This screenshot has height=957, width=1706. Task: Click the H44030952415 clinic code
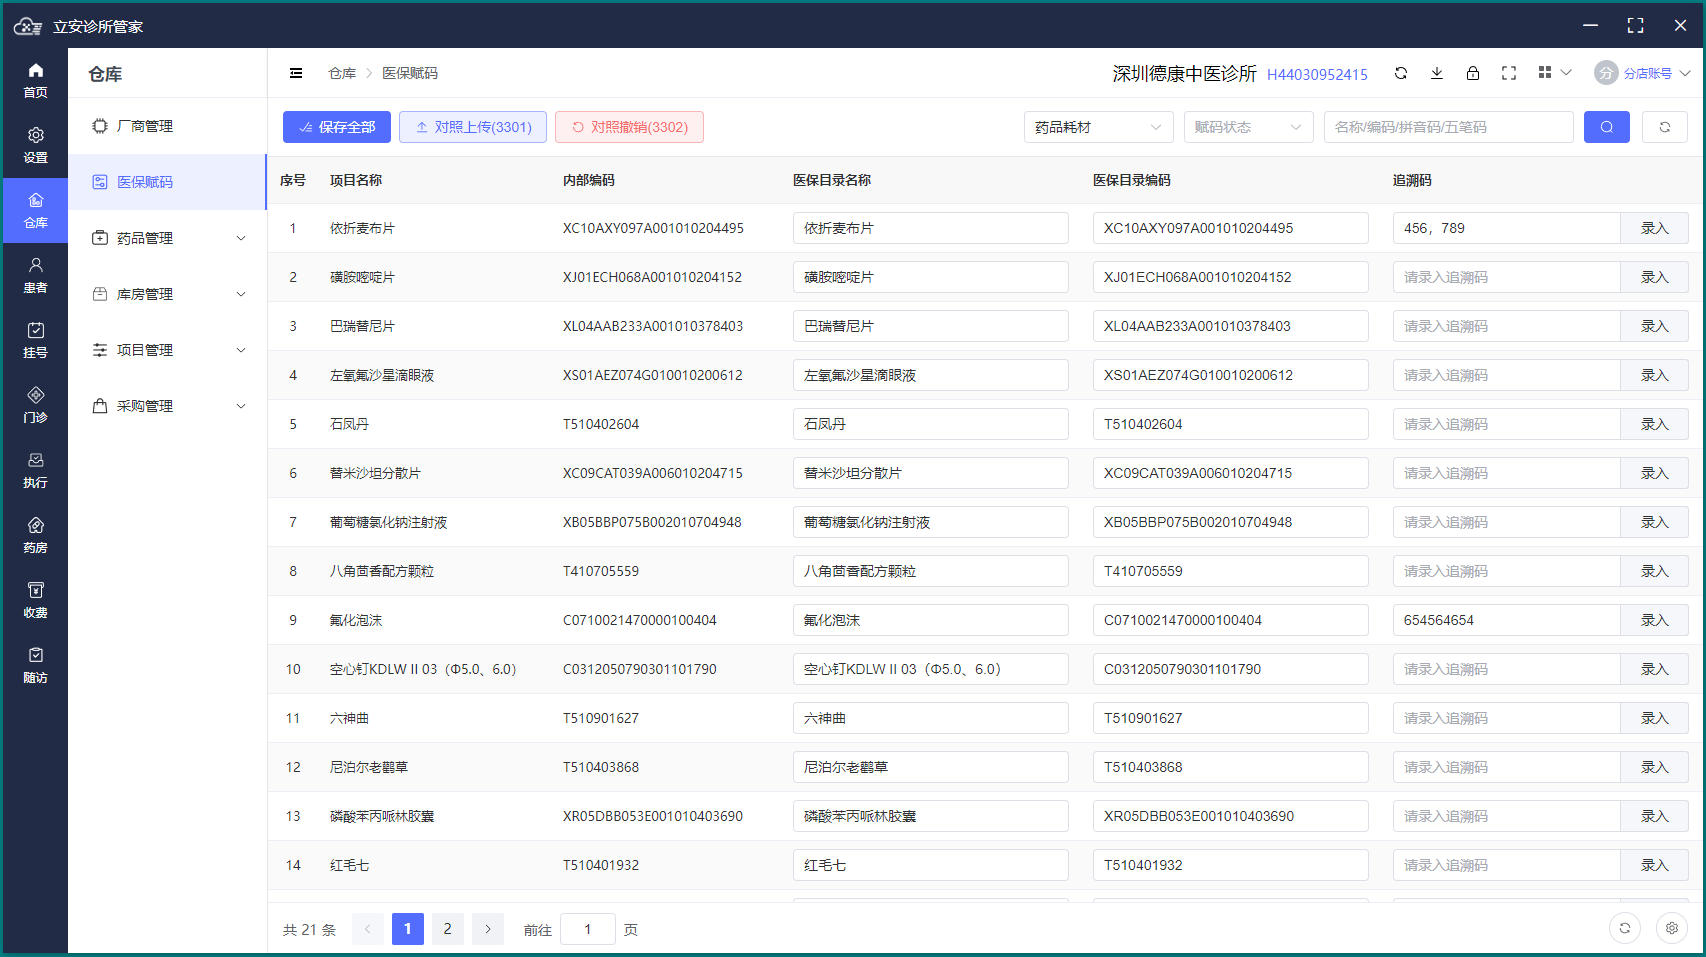(1317, 74)
